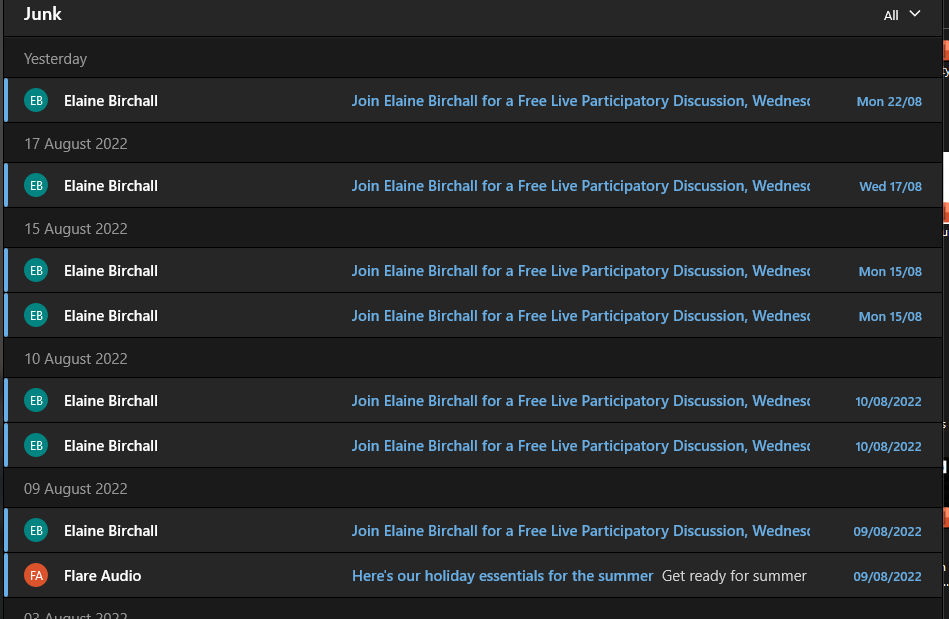Click the EB avatar on the 09/08/2022 Elaine Birchall email
949x619 pixels.
point(36,531)
